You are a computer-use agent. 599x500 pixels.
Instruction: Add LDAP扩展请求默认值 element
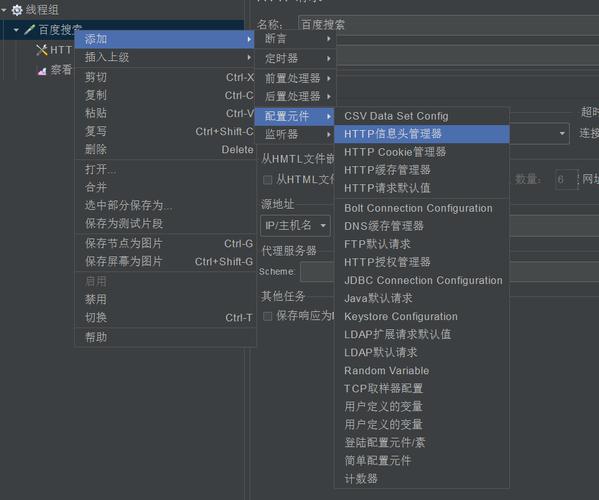coord(422,335)
